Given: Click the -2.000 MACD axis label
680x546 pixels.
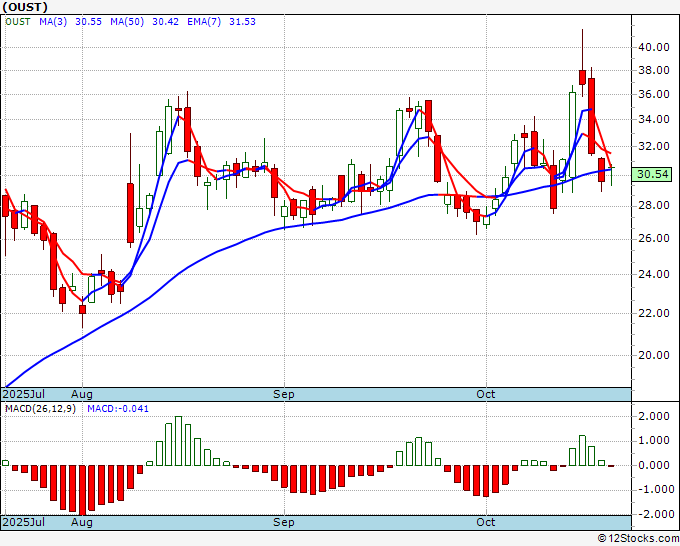Looking at the screenshot, I should coord(654,514).
